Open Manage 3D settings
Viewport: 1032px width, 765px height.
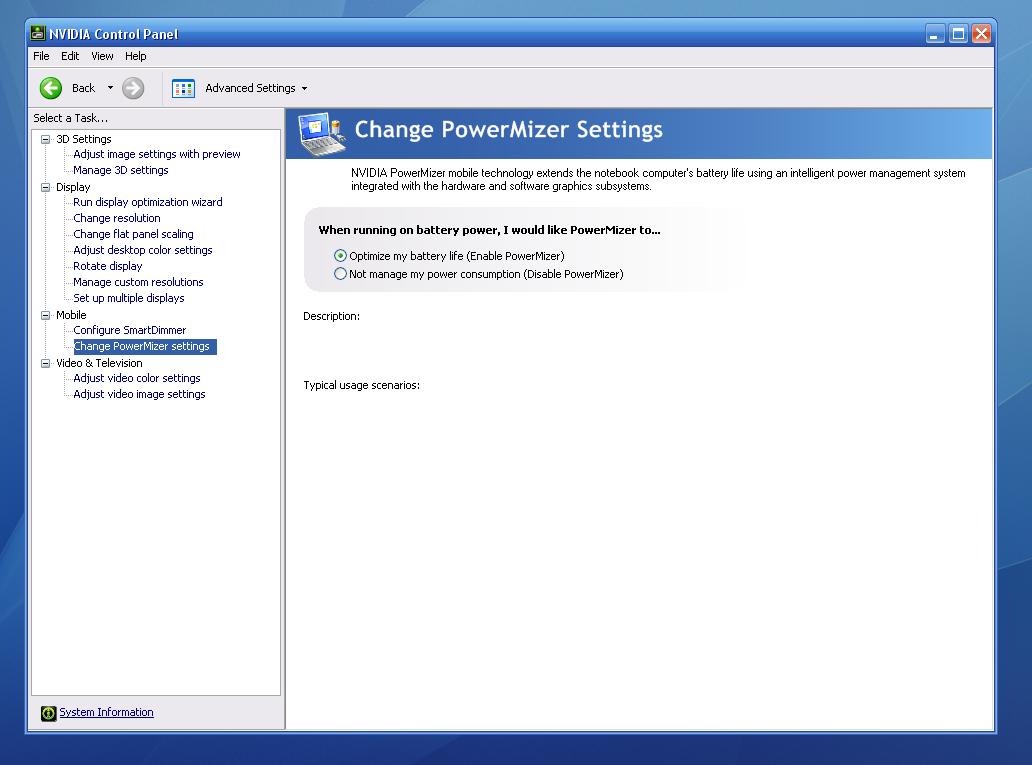click(120, 170)
